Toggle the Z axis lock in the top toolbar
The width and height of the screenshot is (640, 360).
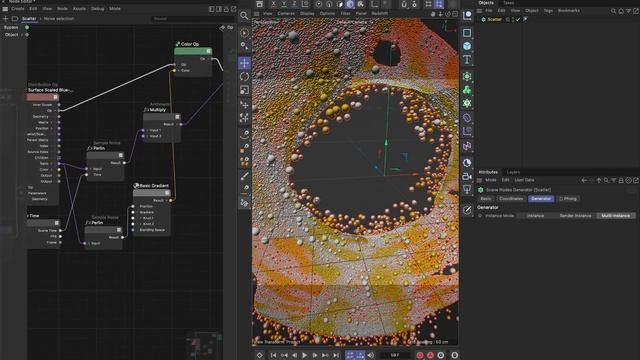tap(294, 4)
